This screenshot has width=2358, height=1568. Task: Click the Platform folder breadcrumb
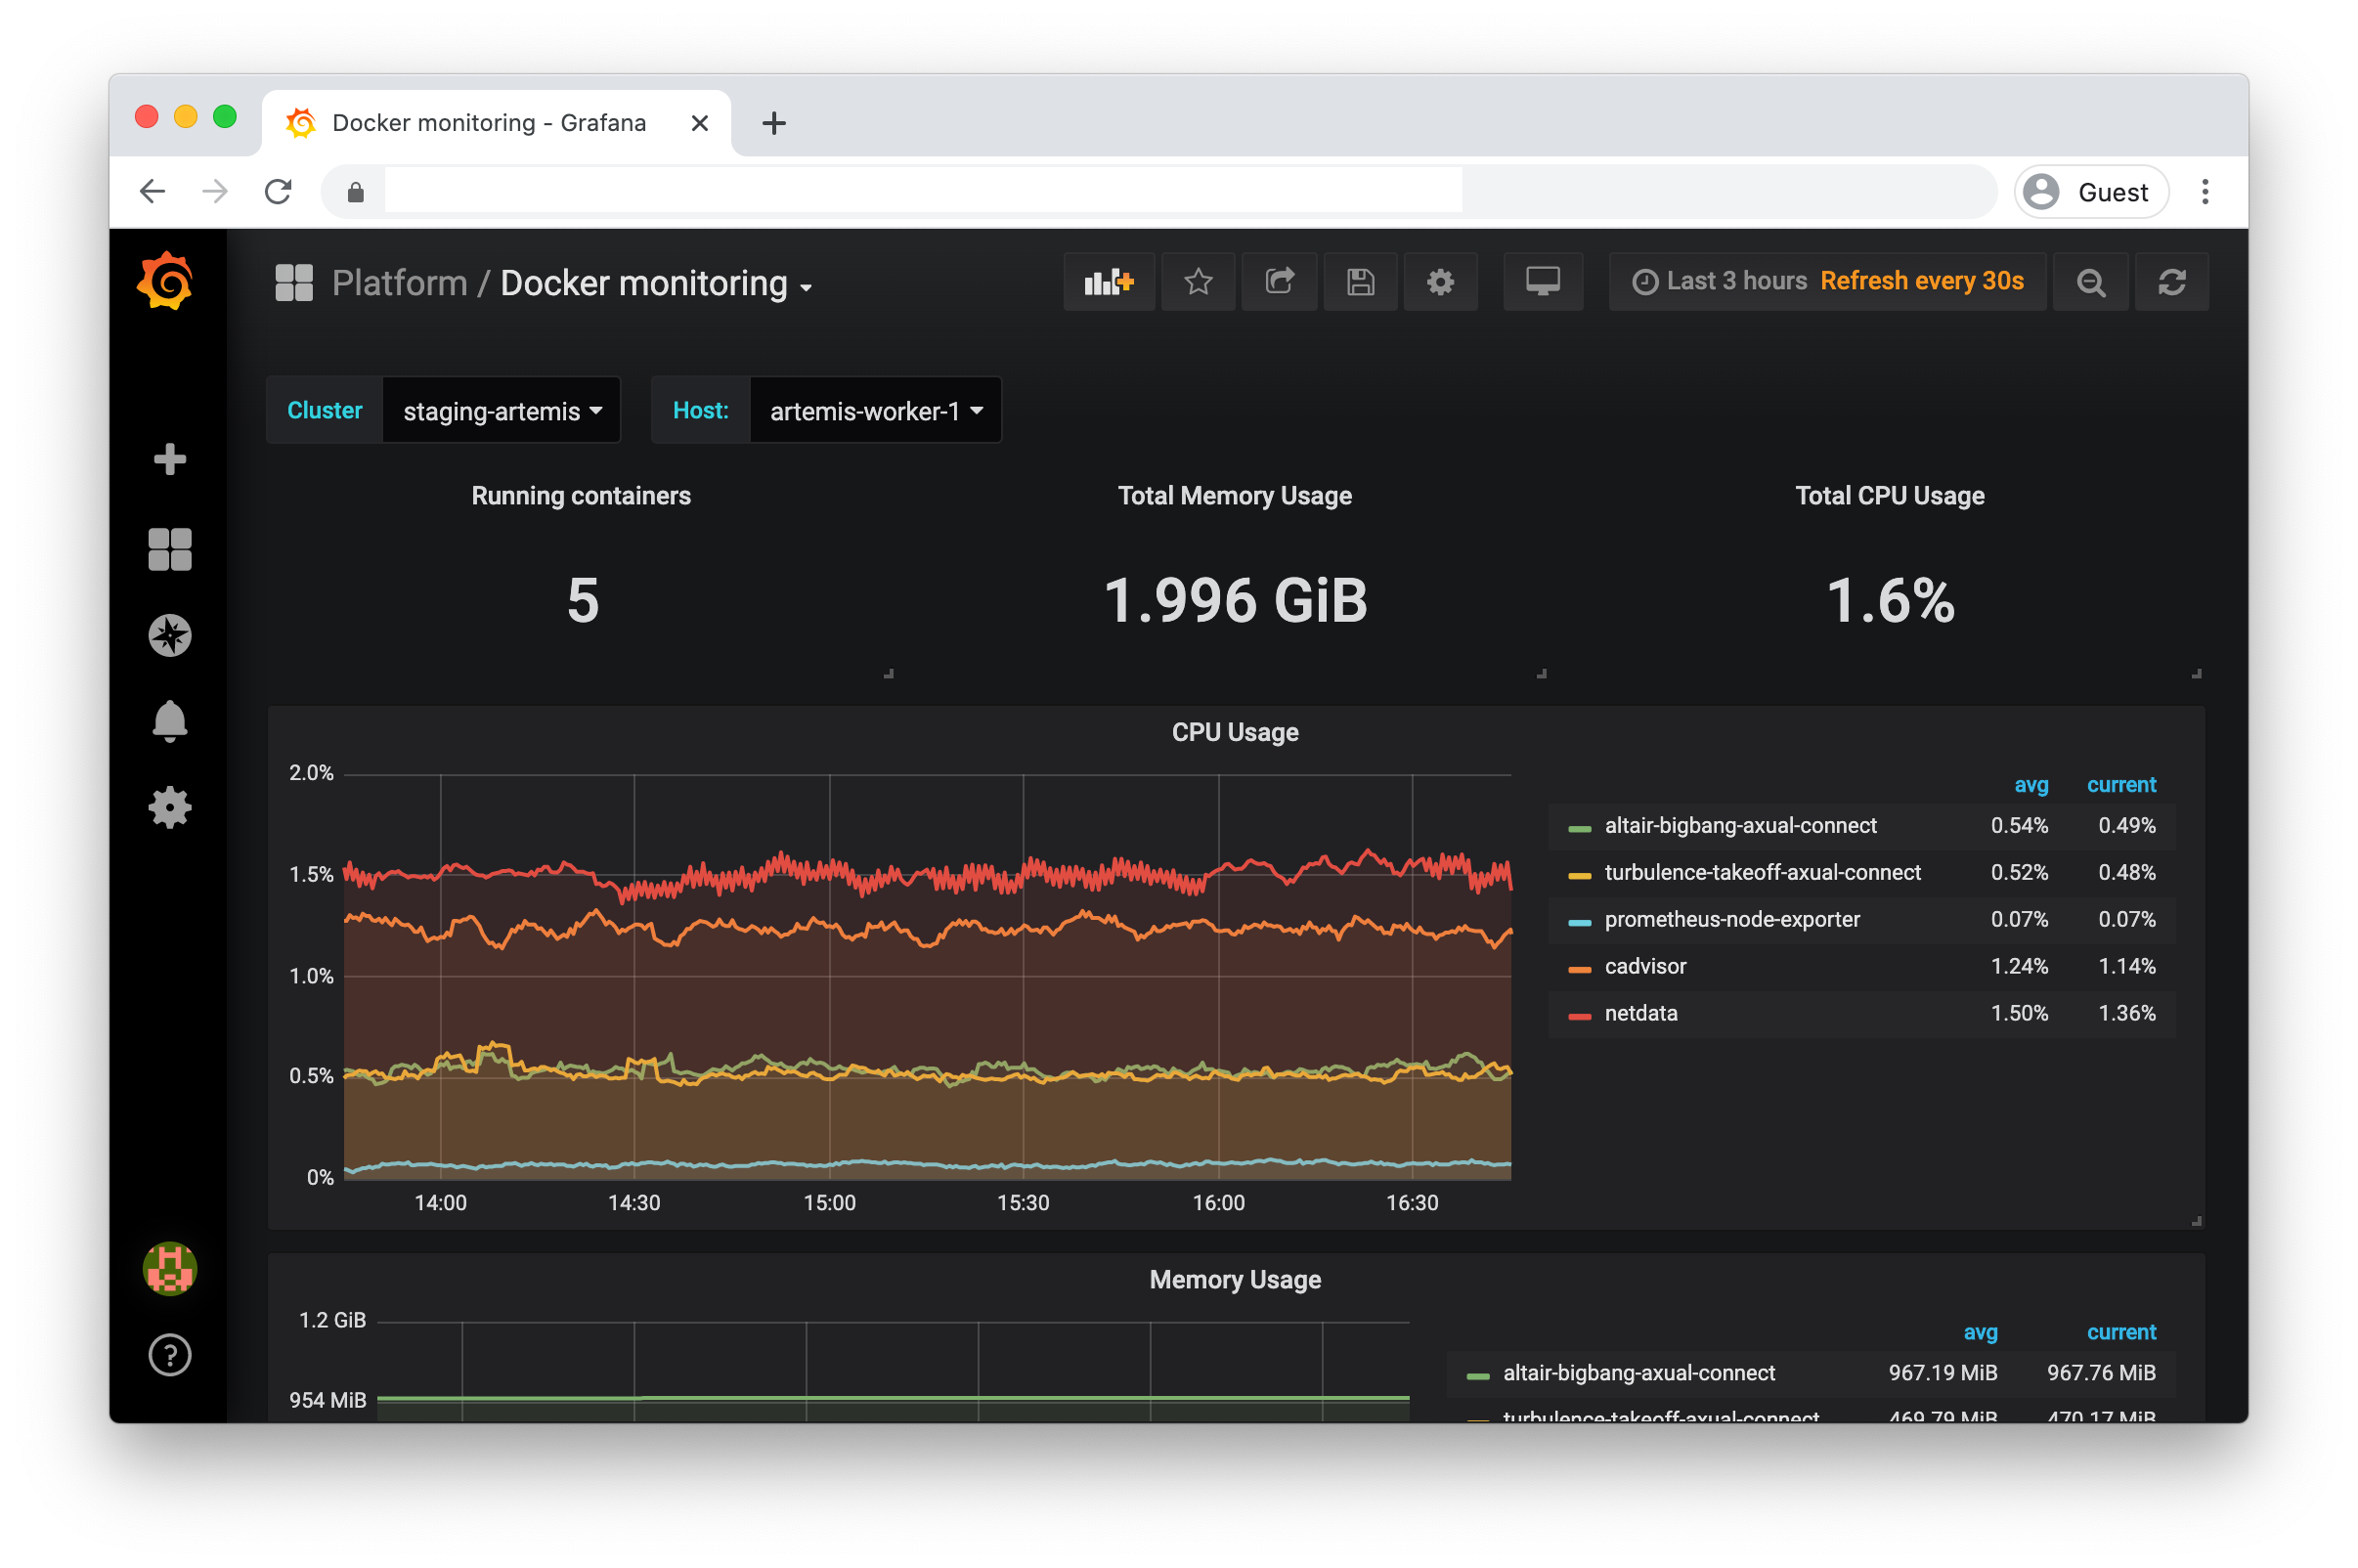399,284
